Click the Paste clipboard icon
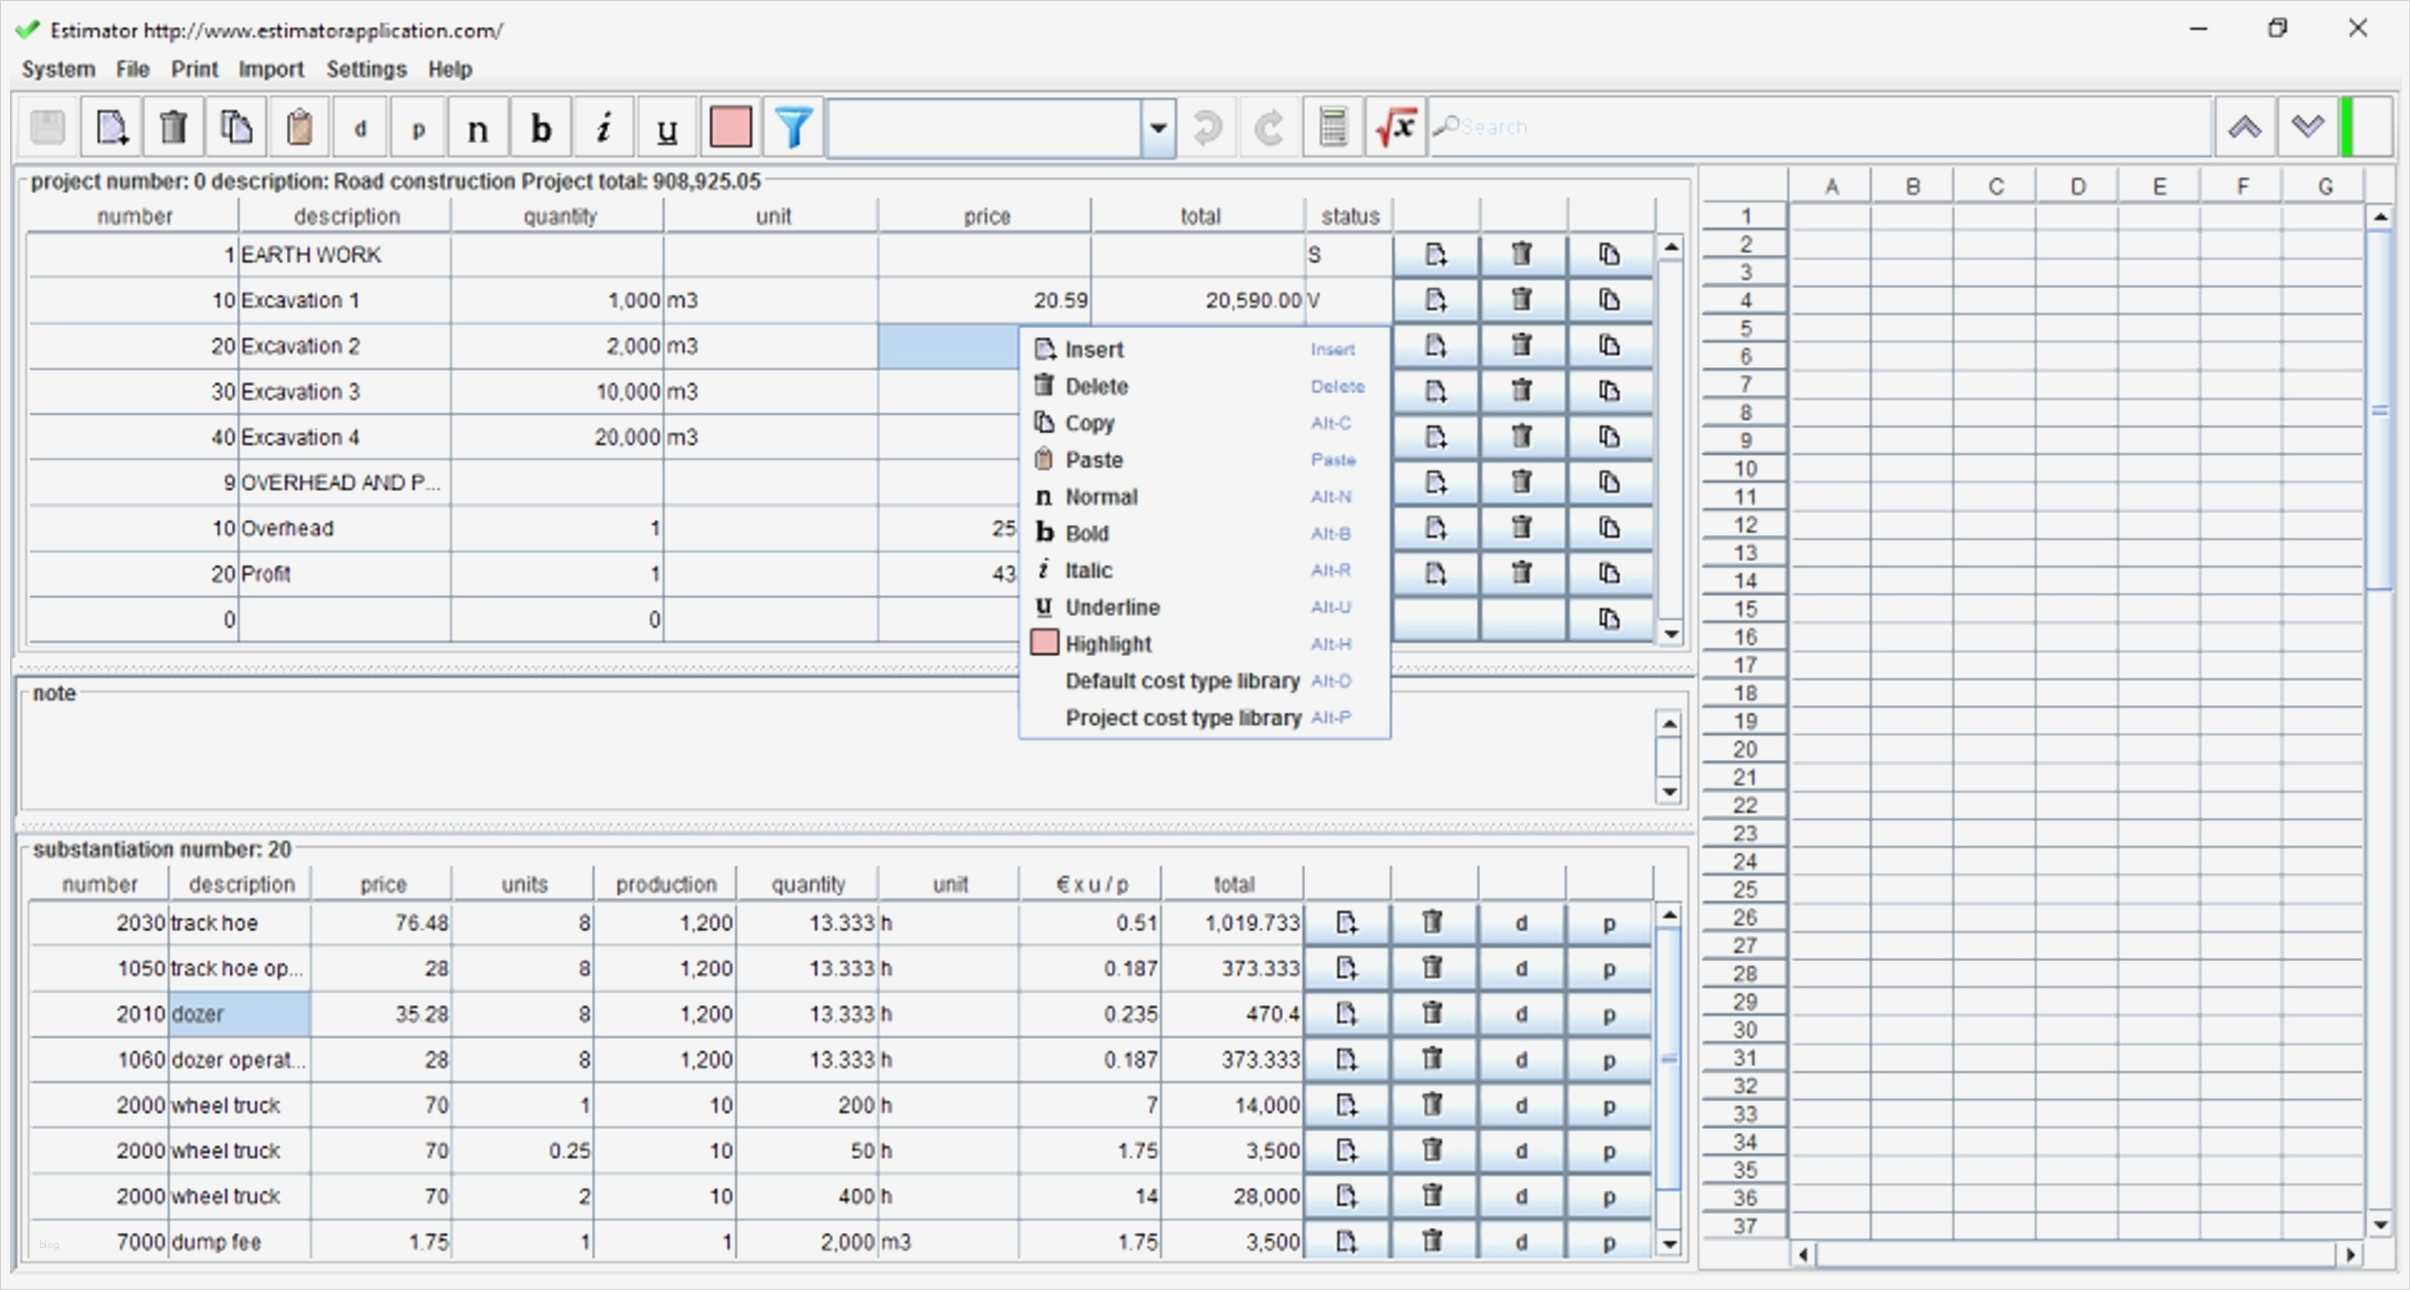2410x1290 pixels. (x=298, y=126)
